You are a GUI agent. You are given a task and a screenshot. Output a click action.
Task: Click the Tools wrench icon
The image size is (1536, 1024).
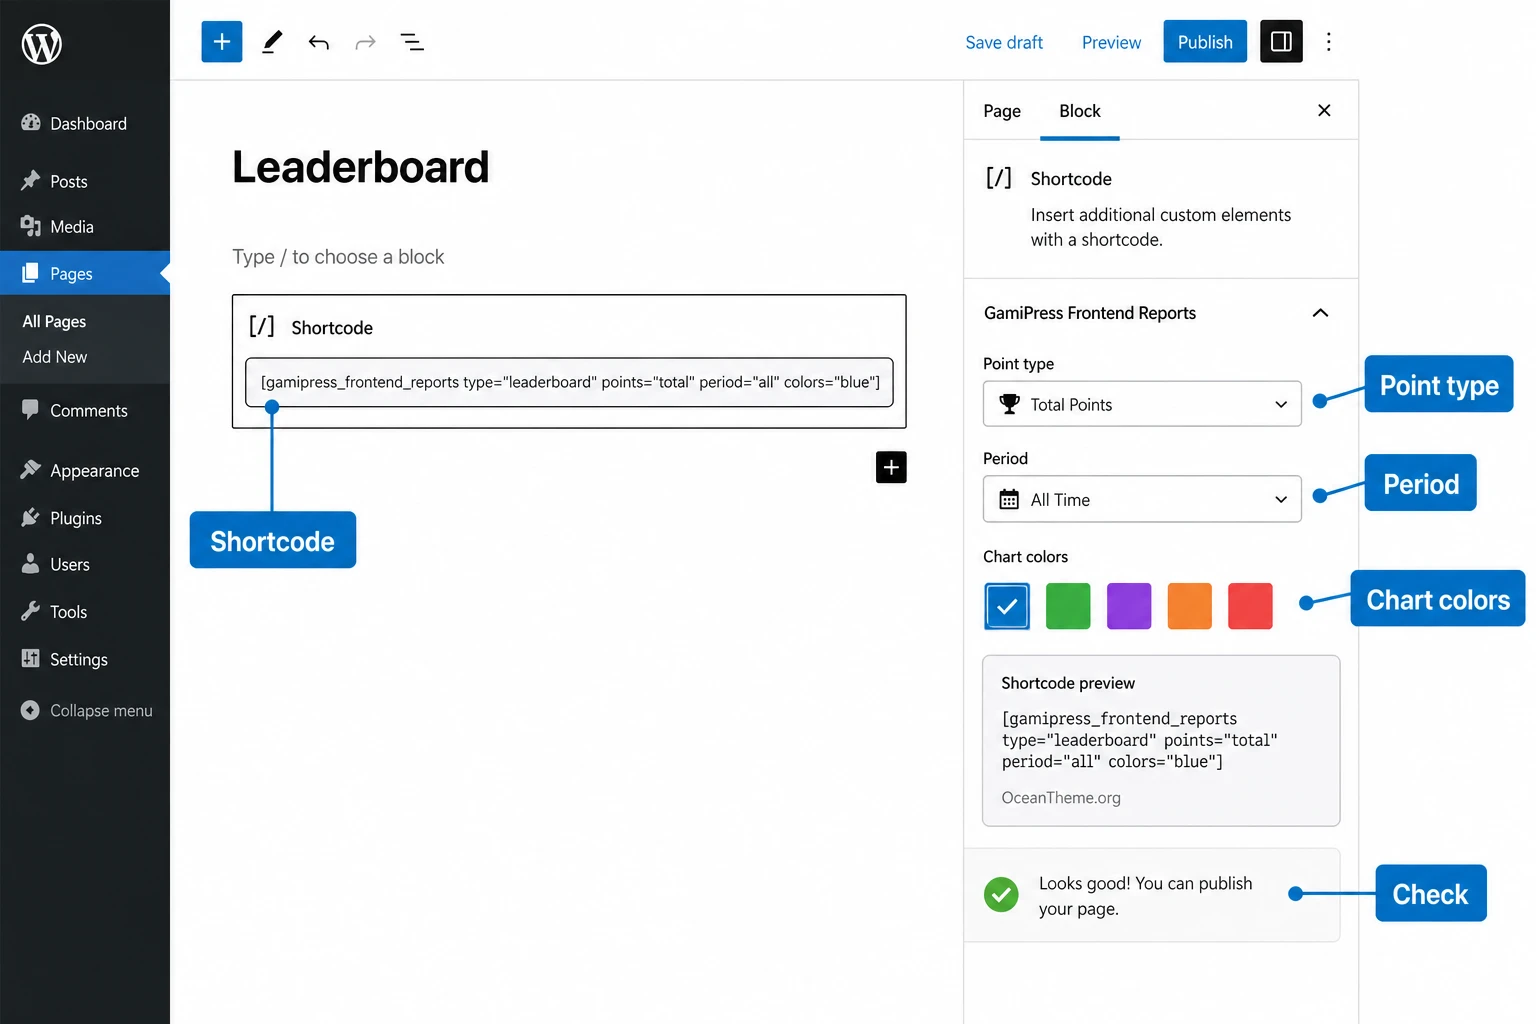31,611
